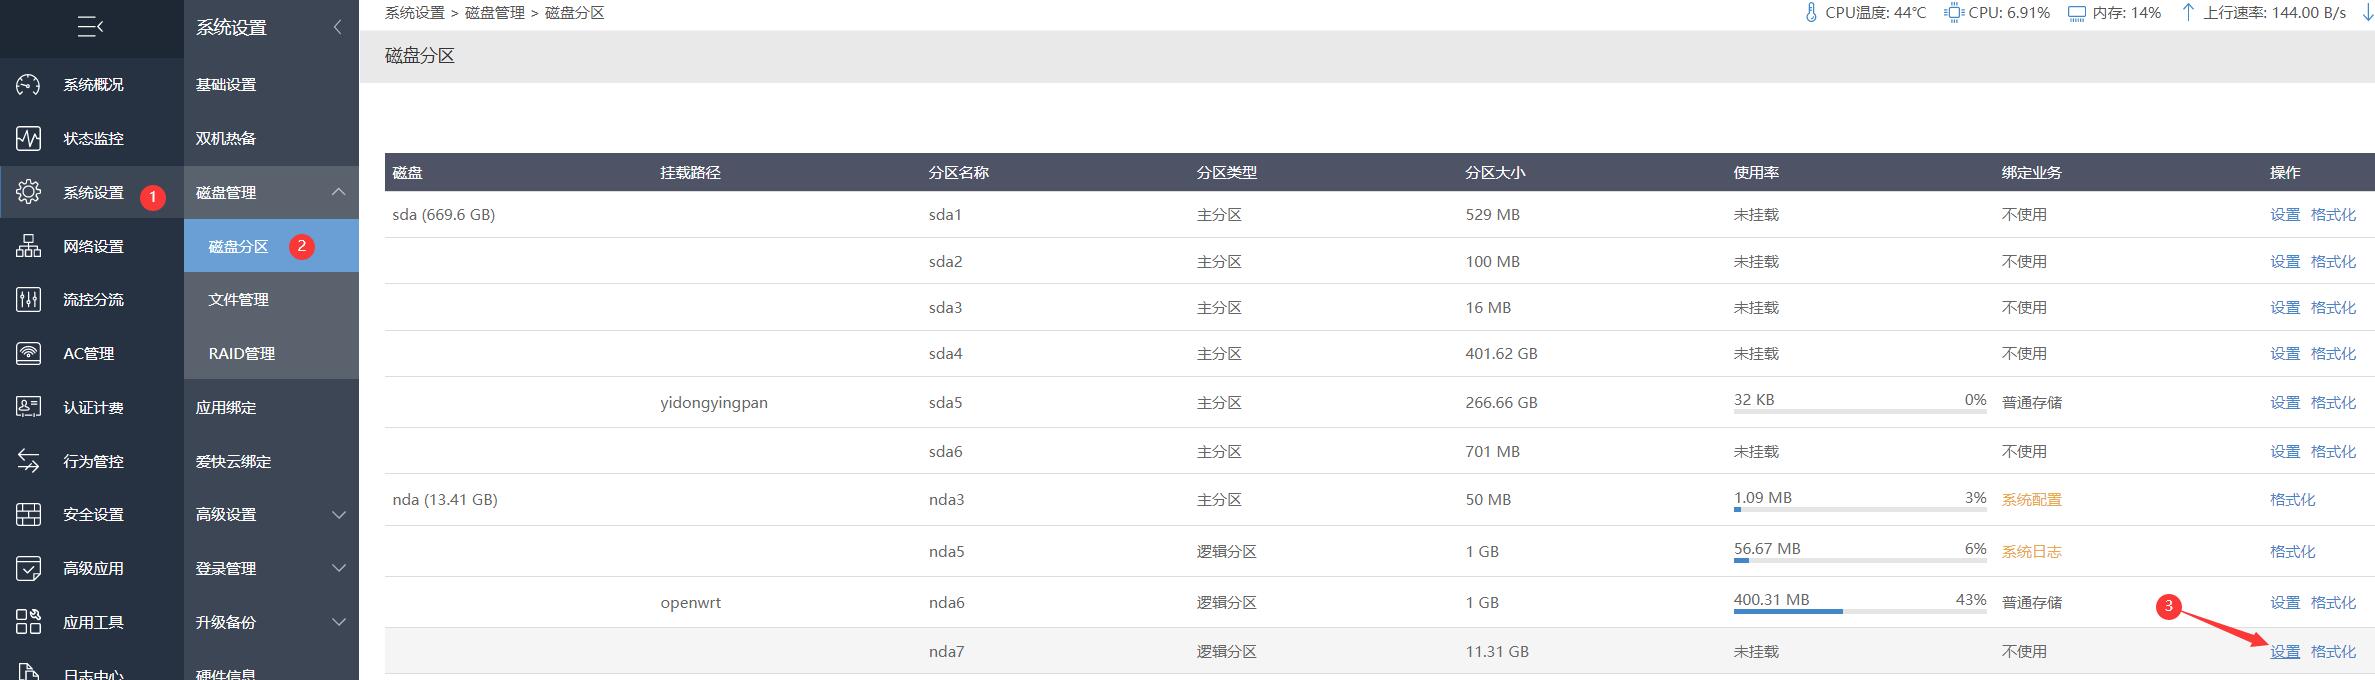Click the 内存 memory icon
The image size is (2375, 680).
pos(2076,13)
